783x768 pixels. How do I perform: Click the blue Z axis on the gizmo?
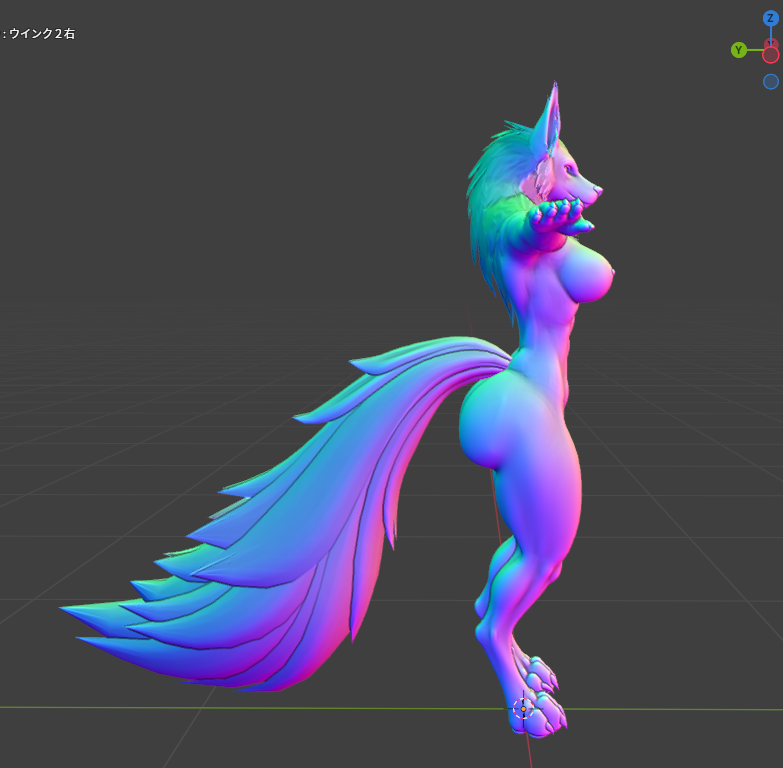click(770, 19)
